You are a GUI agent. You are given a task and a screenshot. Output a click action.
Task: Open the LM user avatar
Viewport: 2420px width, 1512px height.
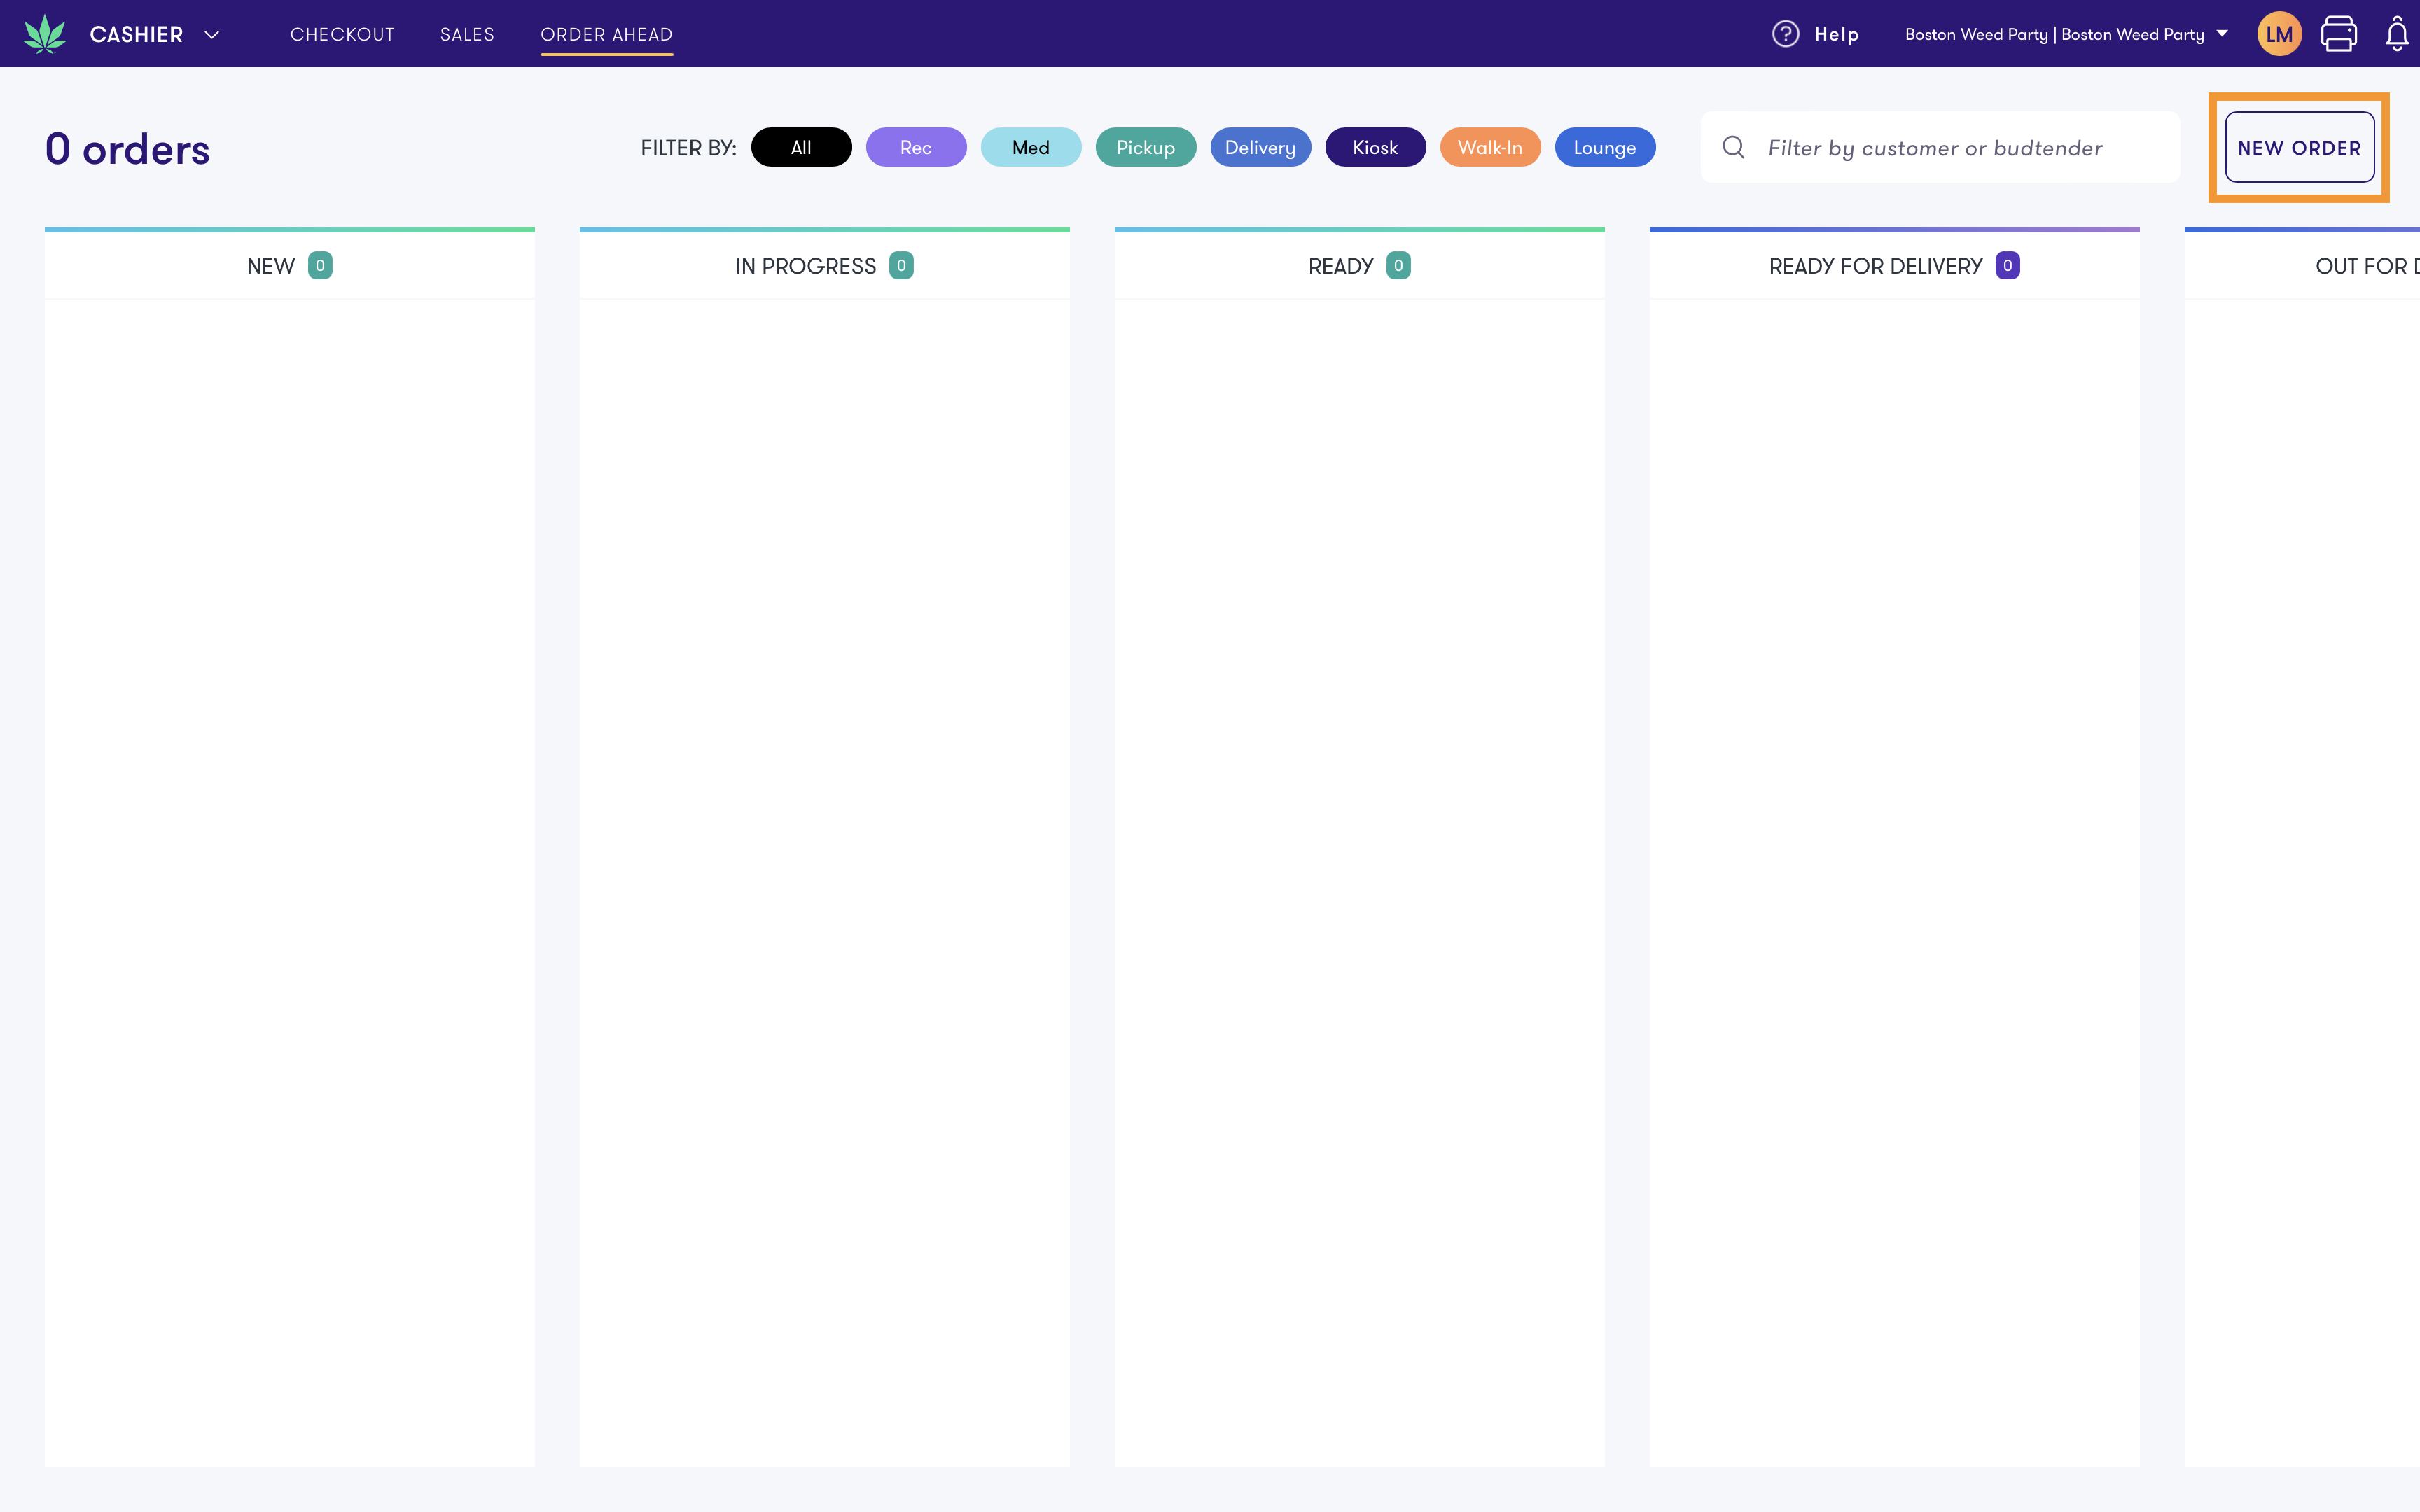(2279, 34)
